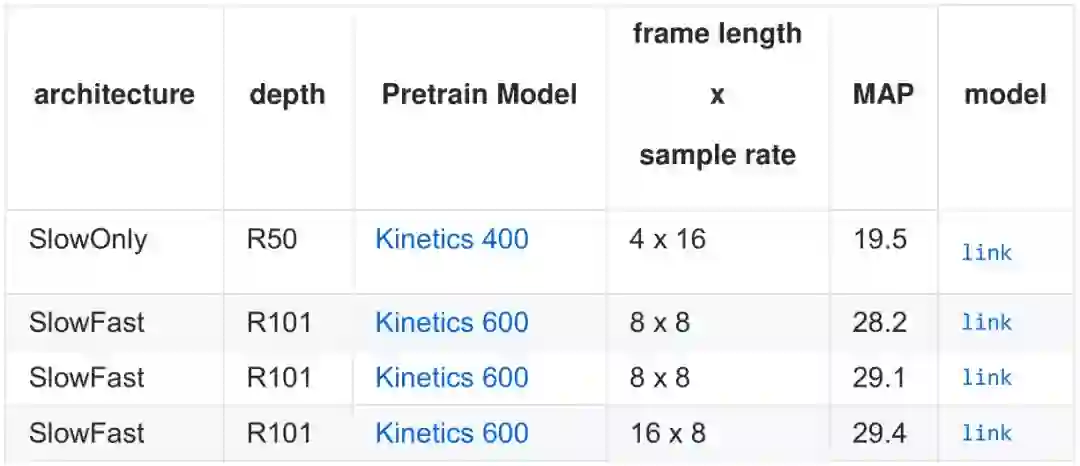The image size is (1080, 466).
Task: Select the Pretrain Model column header
Action: tap(479, 95)
